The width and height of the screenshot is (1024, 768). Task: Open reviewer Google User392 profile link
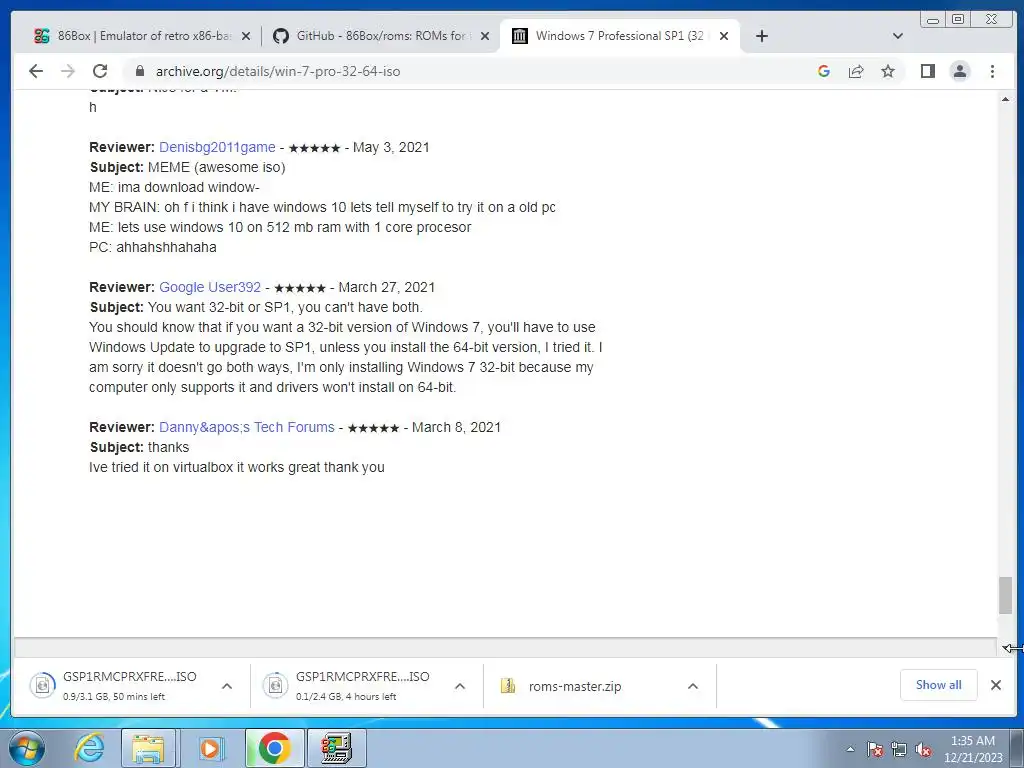click(x=210, y=287)
